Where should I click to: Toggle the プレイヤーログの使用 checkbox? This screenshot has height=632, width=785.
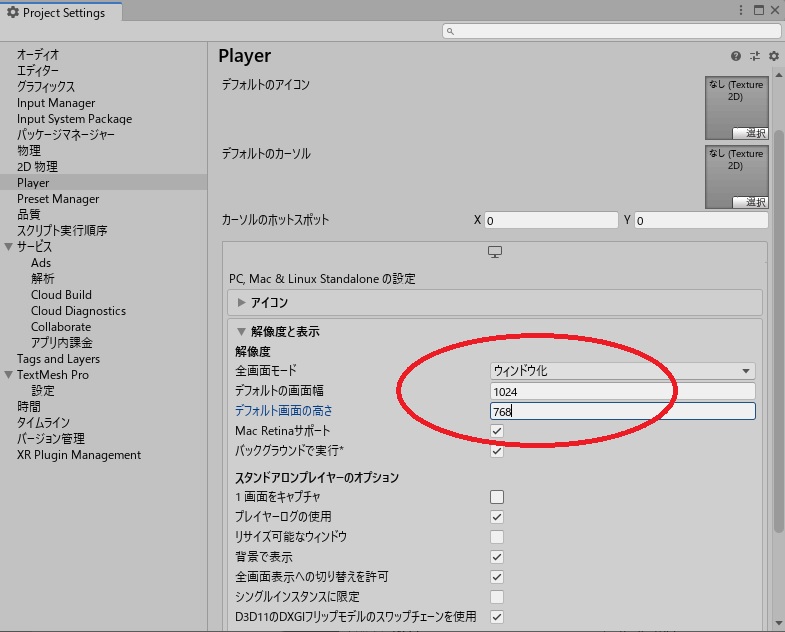497,517
